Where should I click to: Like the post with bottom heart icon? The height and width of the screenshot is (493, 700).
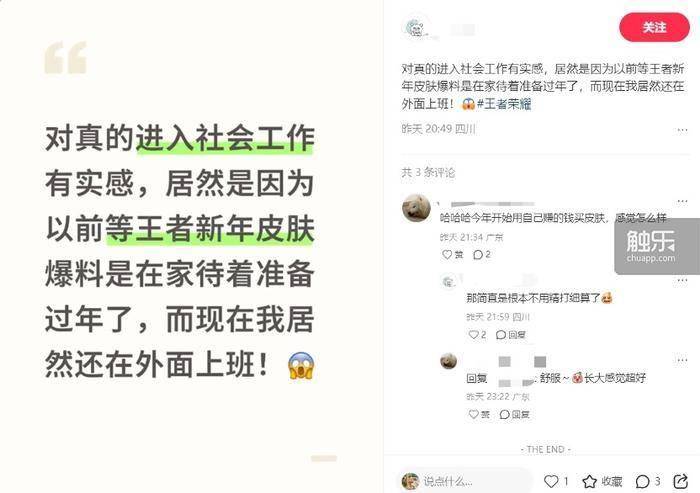551,481
